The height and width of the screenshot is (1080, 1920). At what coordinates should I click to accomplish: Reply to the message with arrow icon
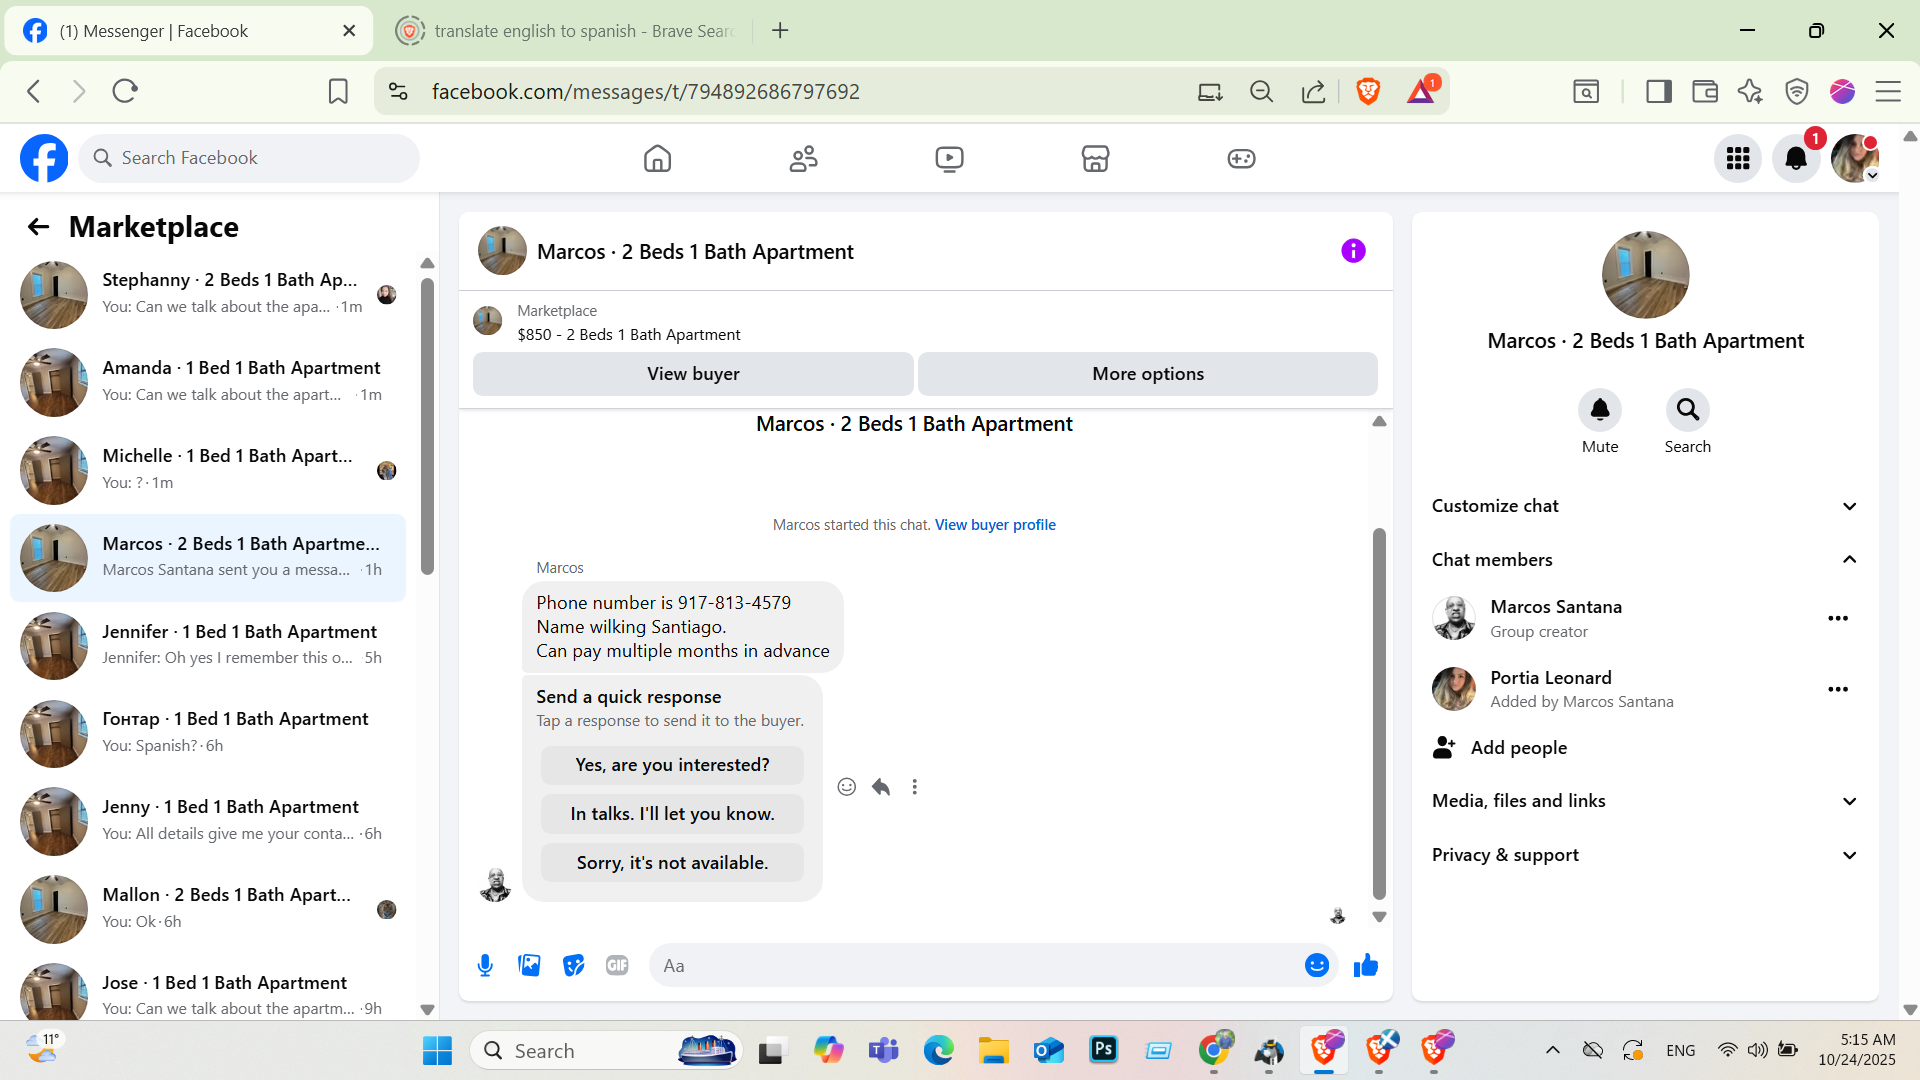click(x=881, y=787)
